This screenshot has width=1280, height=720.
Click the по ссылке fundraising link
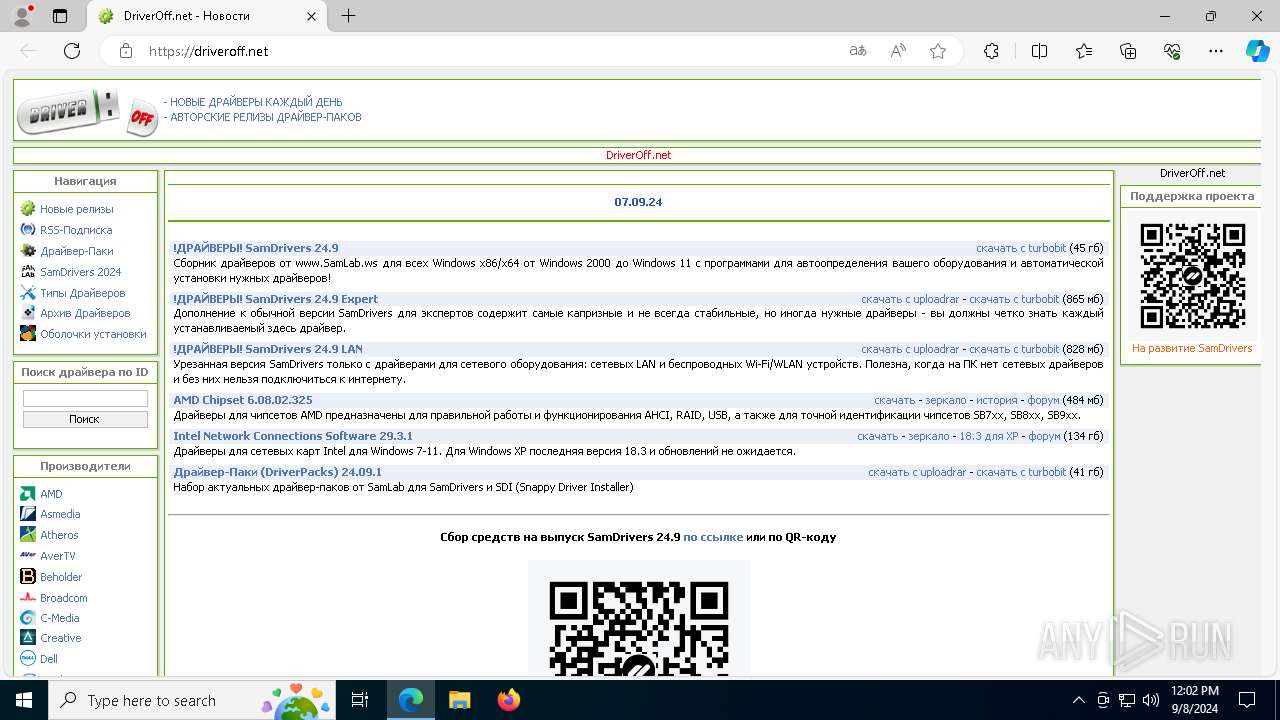[x=713, y=537]
